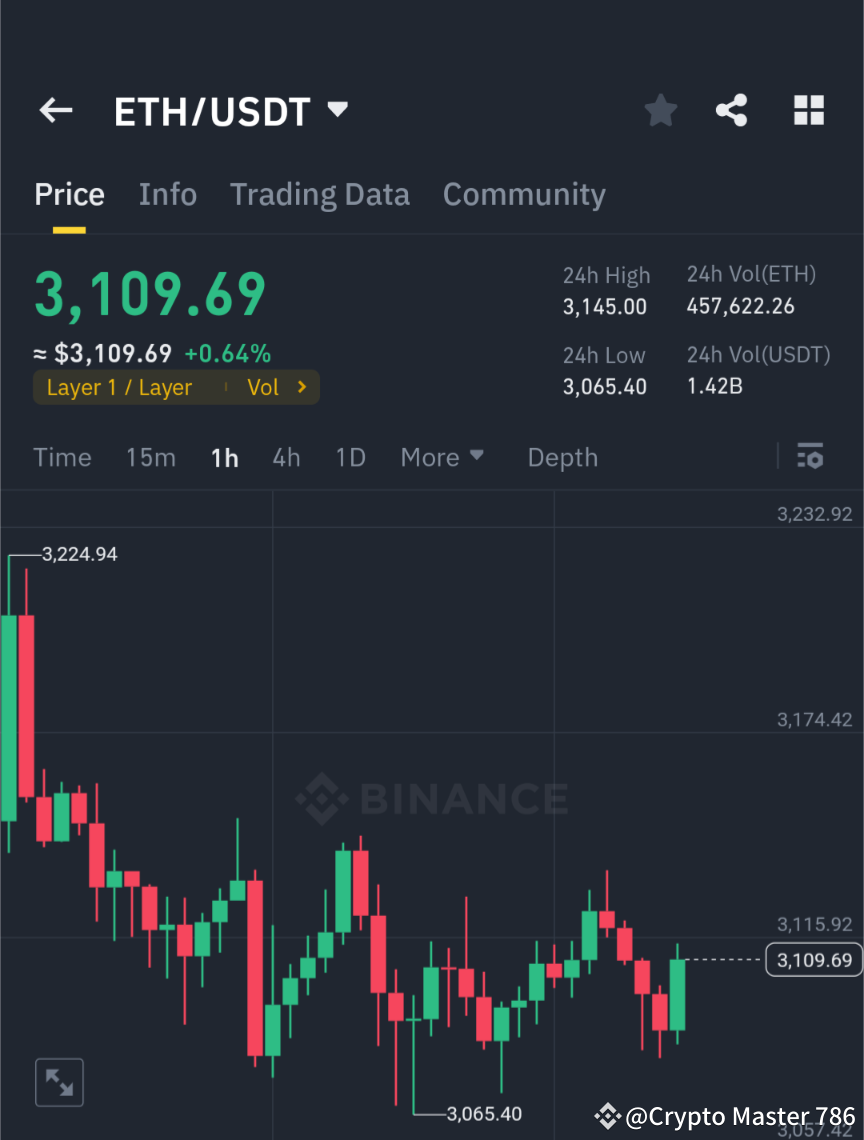Open the Community tab
The height and width of the screenshot is (1140, 864).
(524, 194)
